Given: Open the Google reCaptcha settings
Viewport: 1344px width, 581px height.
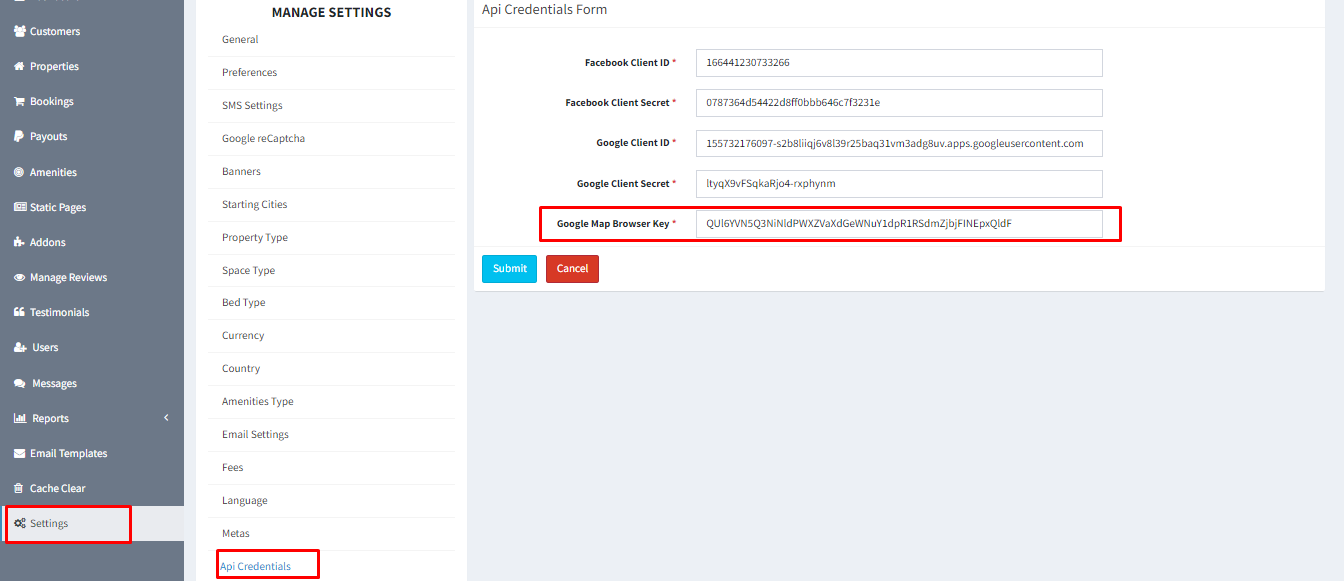Looking at the screenshot, I should (x=263, y=138).
